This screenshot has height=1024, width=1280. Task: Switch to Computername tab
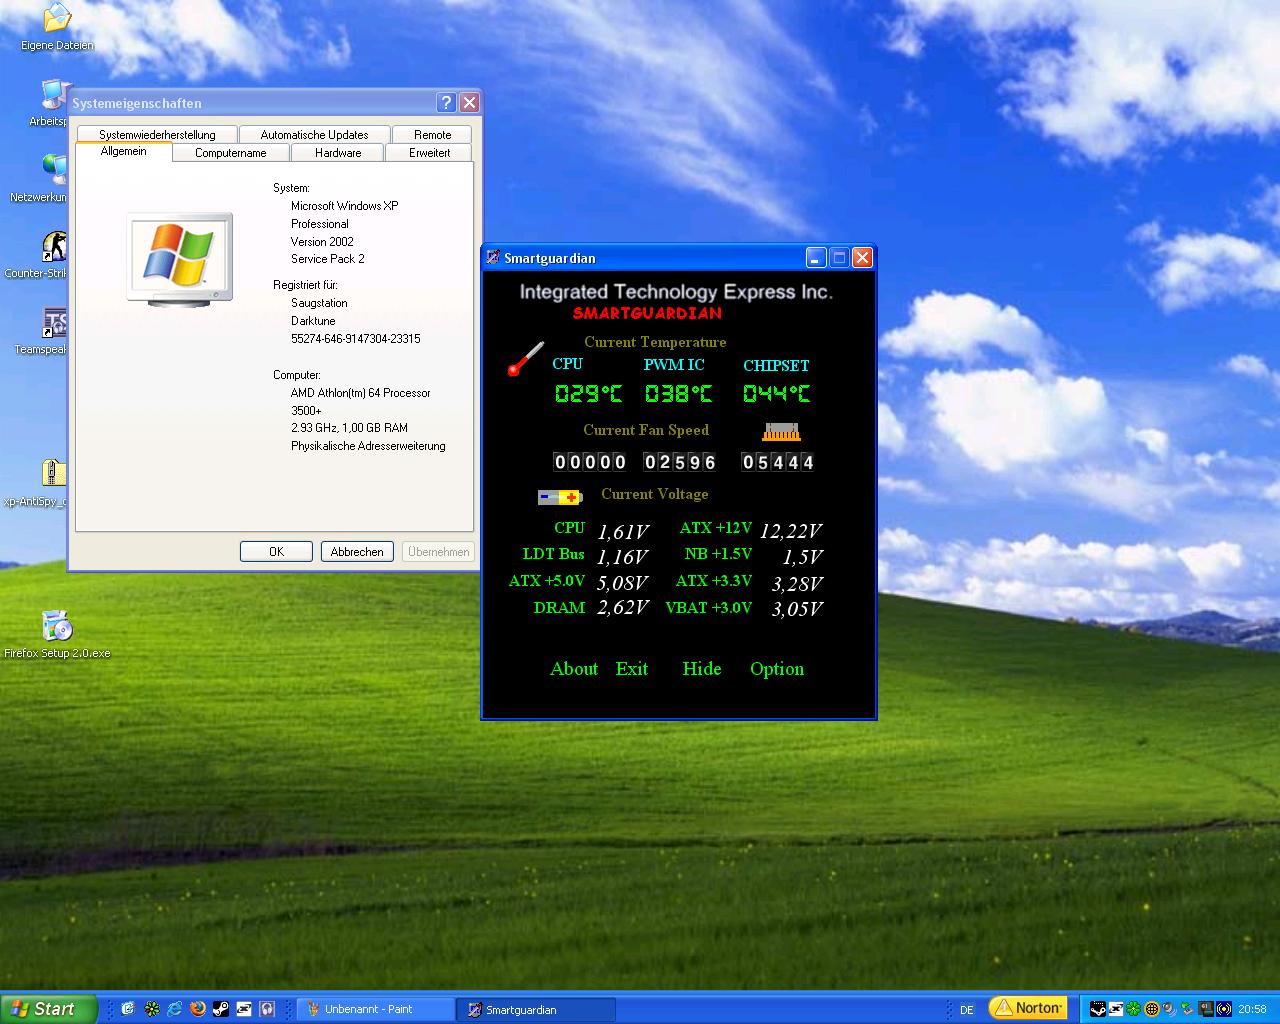[231, 153]
